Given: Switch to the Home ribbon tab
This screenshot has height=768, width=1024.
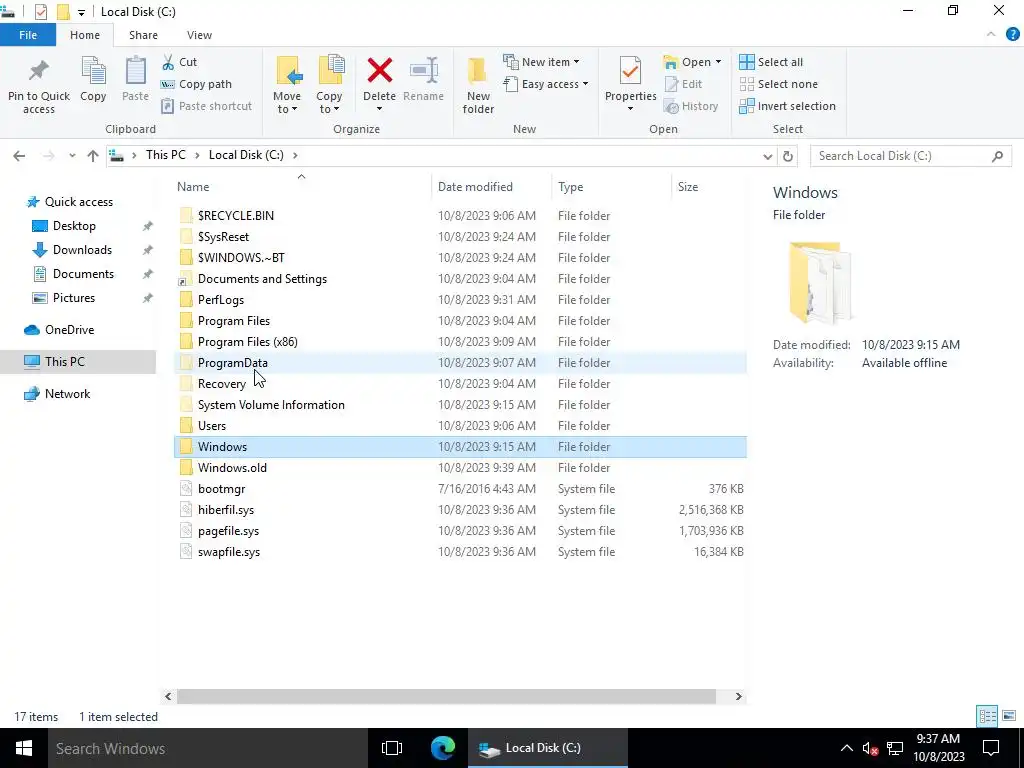Looking at the screenshot, I should (x=85, y=35).
